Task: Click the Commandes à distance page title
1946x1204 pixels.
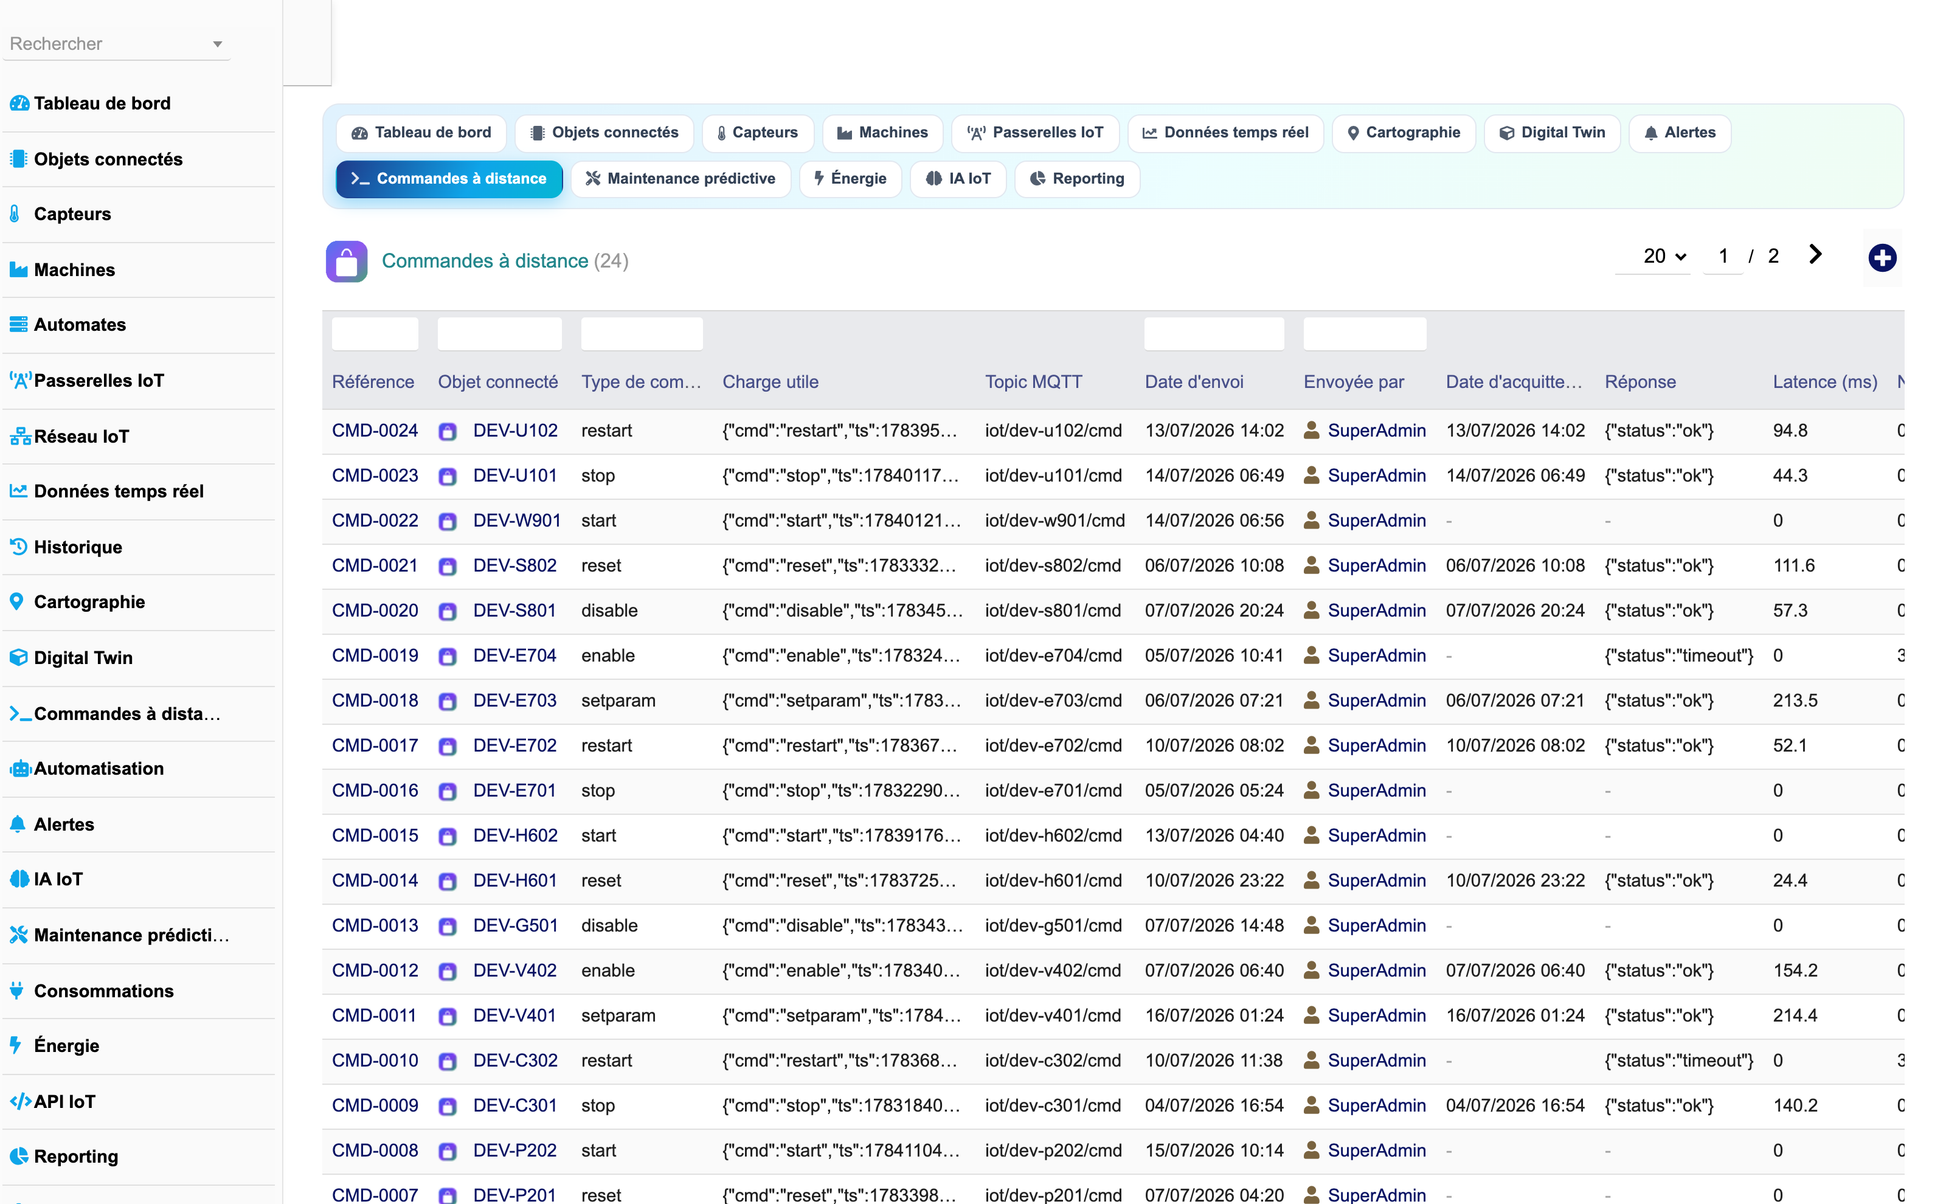Action: click(485, 261)
